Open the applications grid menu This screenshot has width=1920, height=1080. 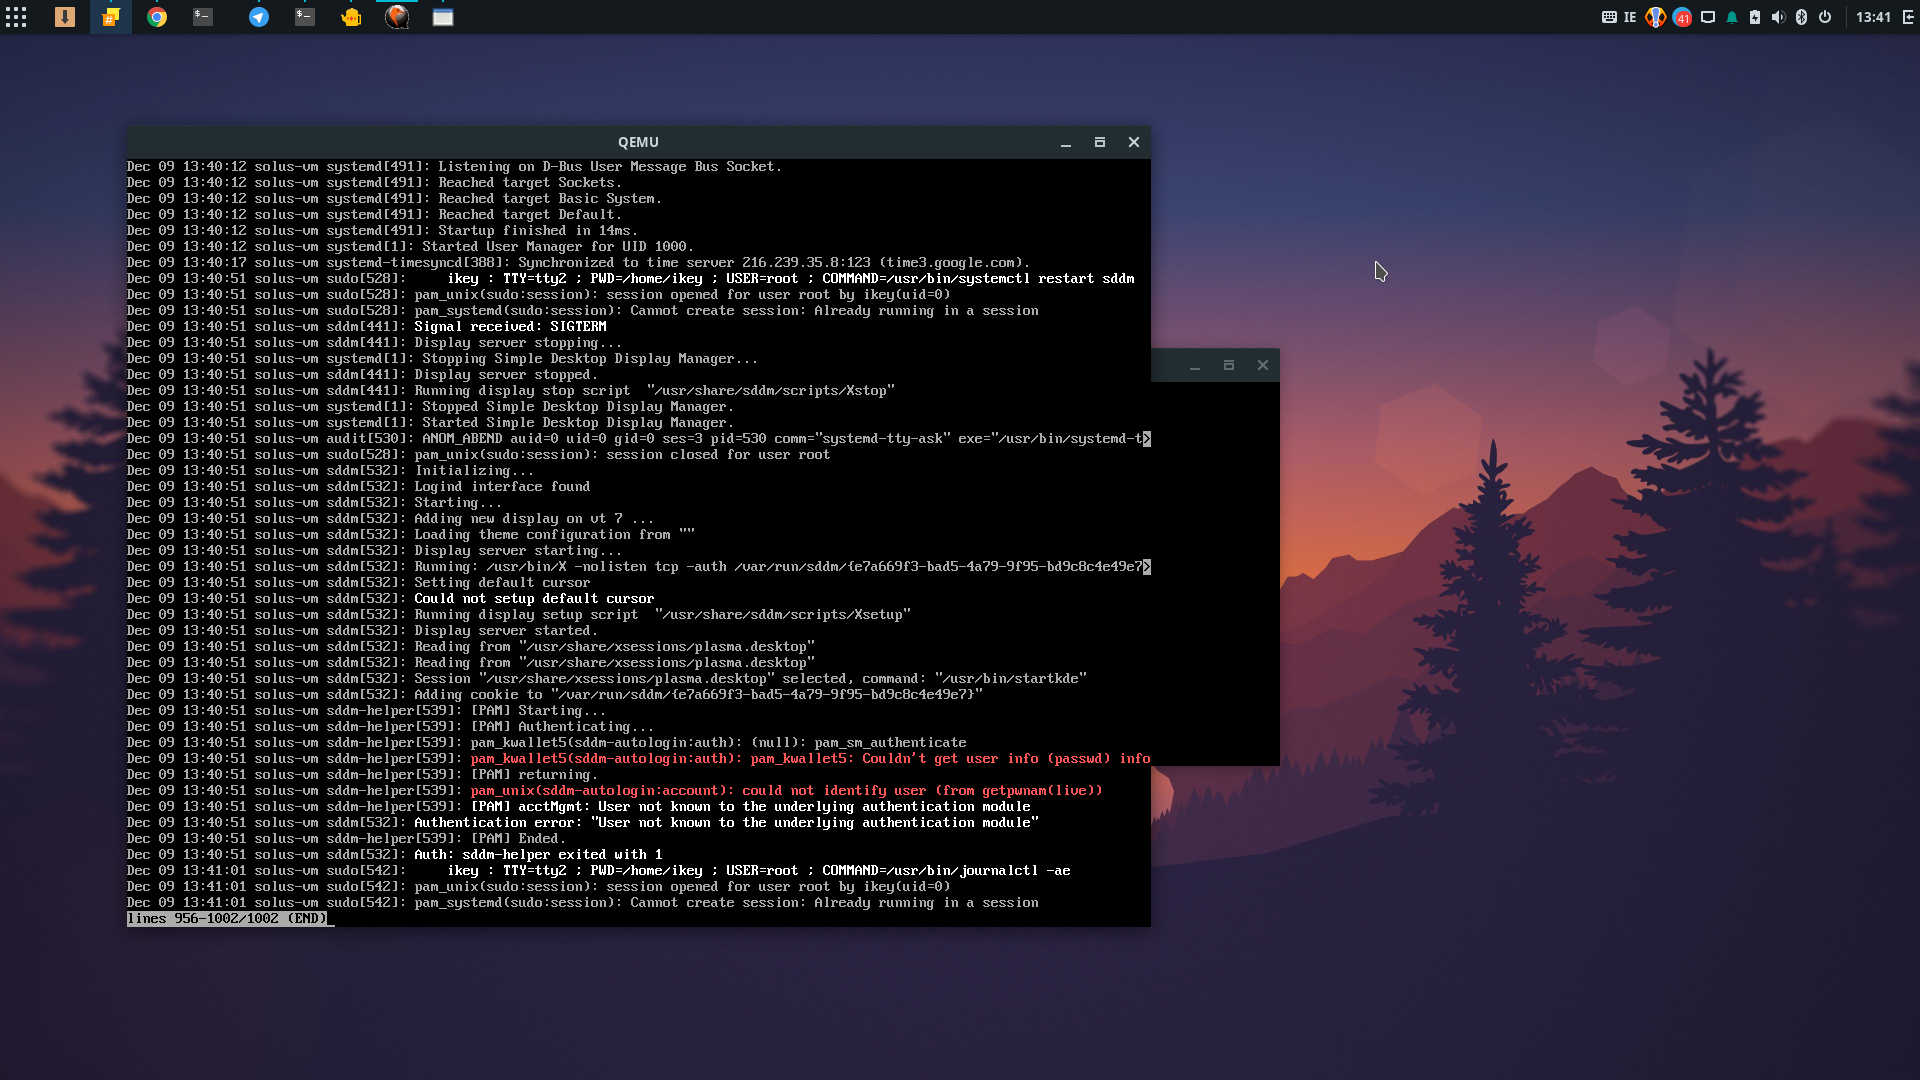tap(16, 17)
